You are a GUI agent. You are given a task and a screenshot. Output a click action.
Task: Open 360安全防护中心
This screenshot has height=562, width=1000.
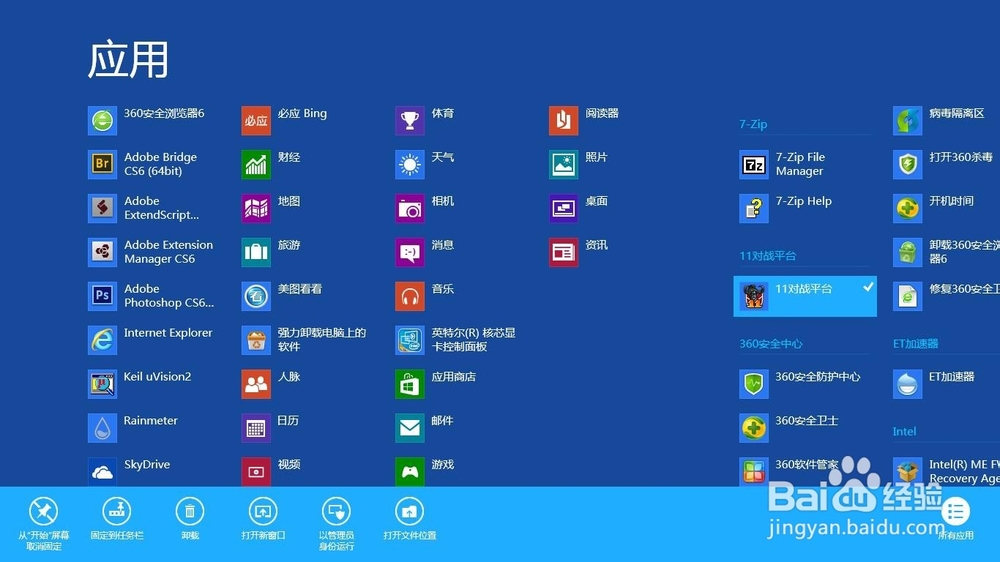(x=754, y=384)
